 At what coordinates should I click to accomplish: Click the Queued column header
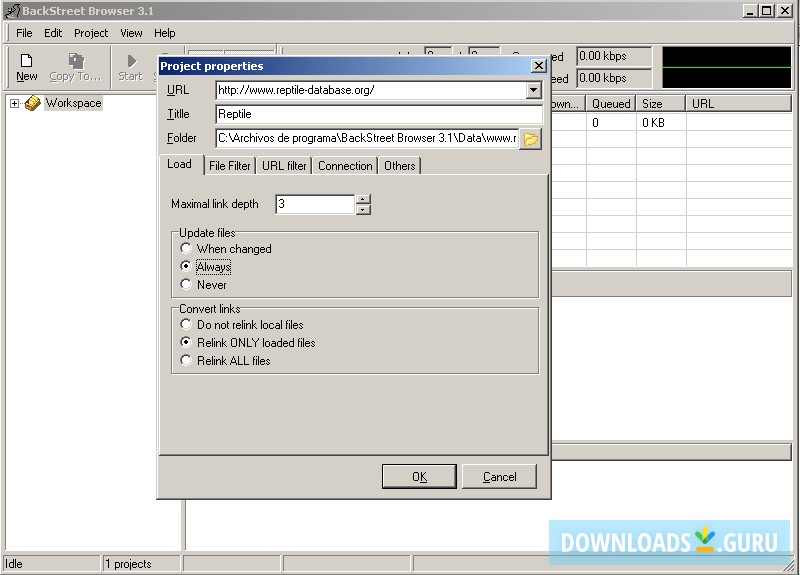coord(611,104)
